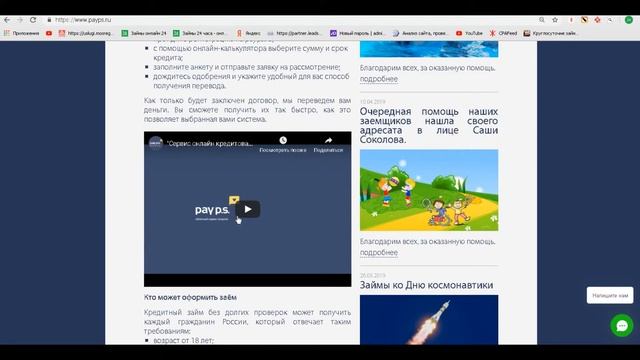Click the padlock site info icon
Viewport: 640px width, 360px height.
coord(49,20)
